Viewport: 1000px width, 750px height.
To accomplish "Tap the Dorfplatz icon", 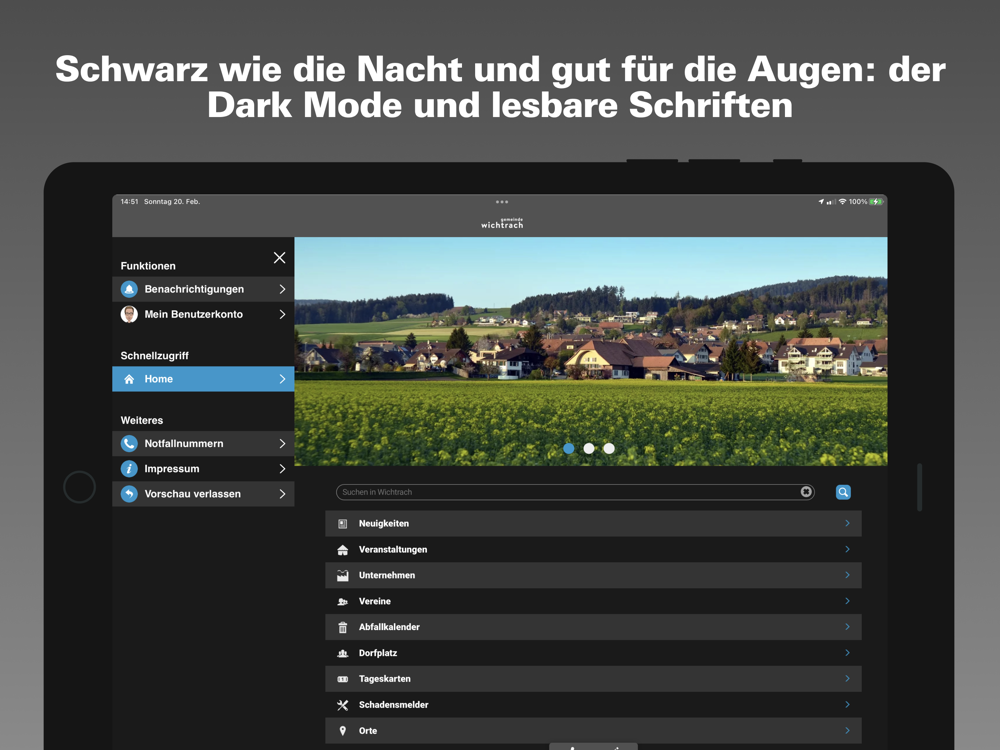I will coord(342,653).
